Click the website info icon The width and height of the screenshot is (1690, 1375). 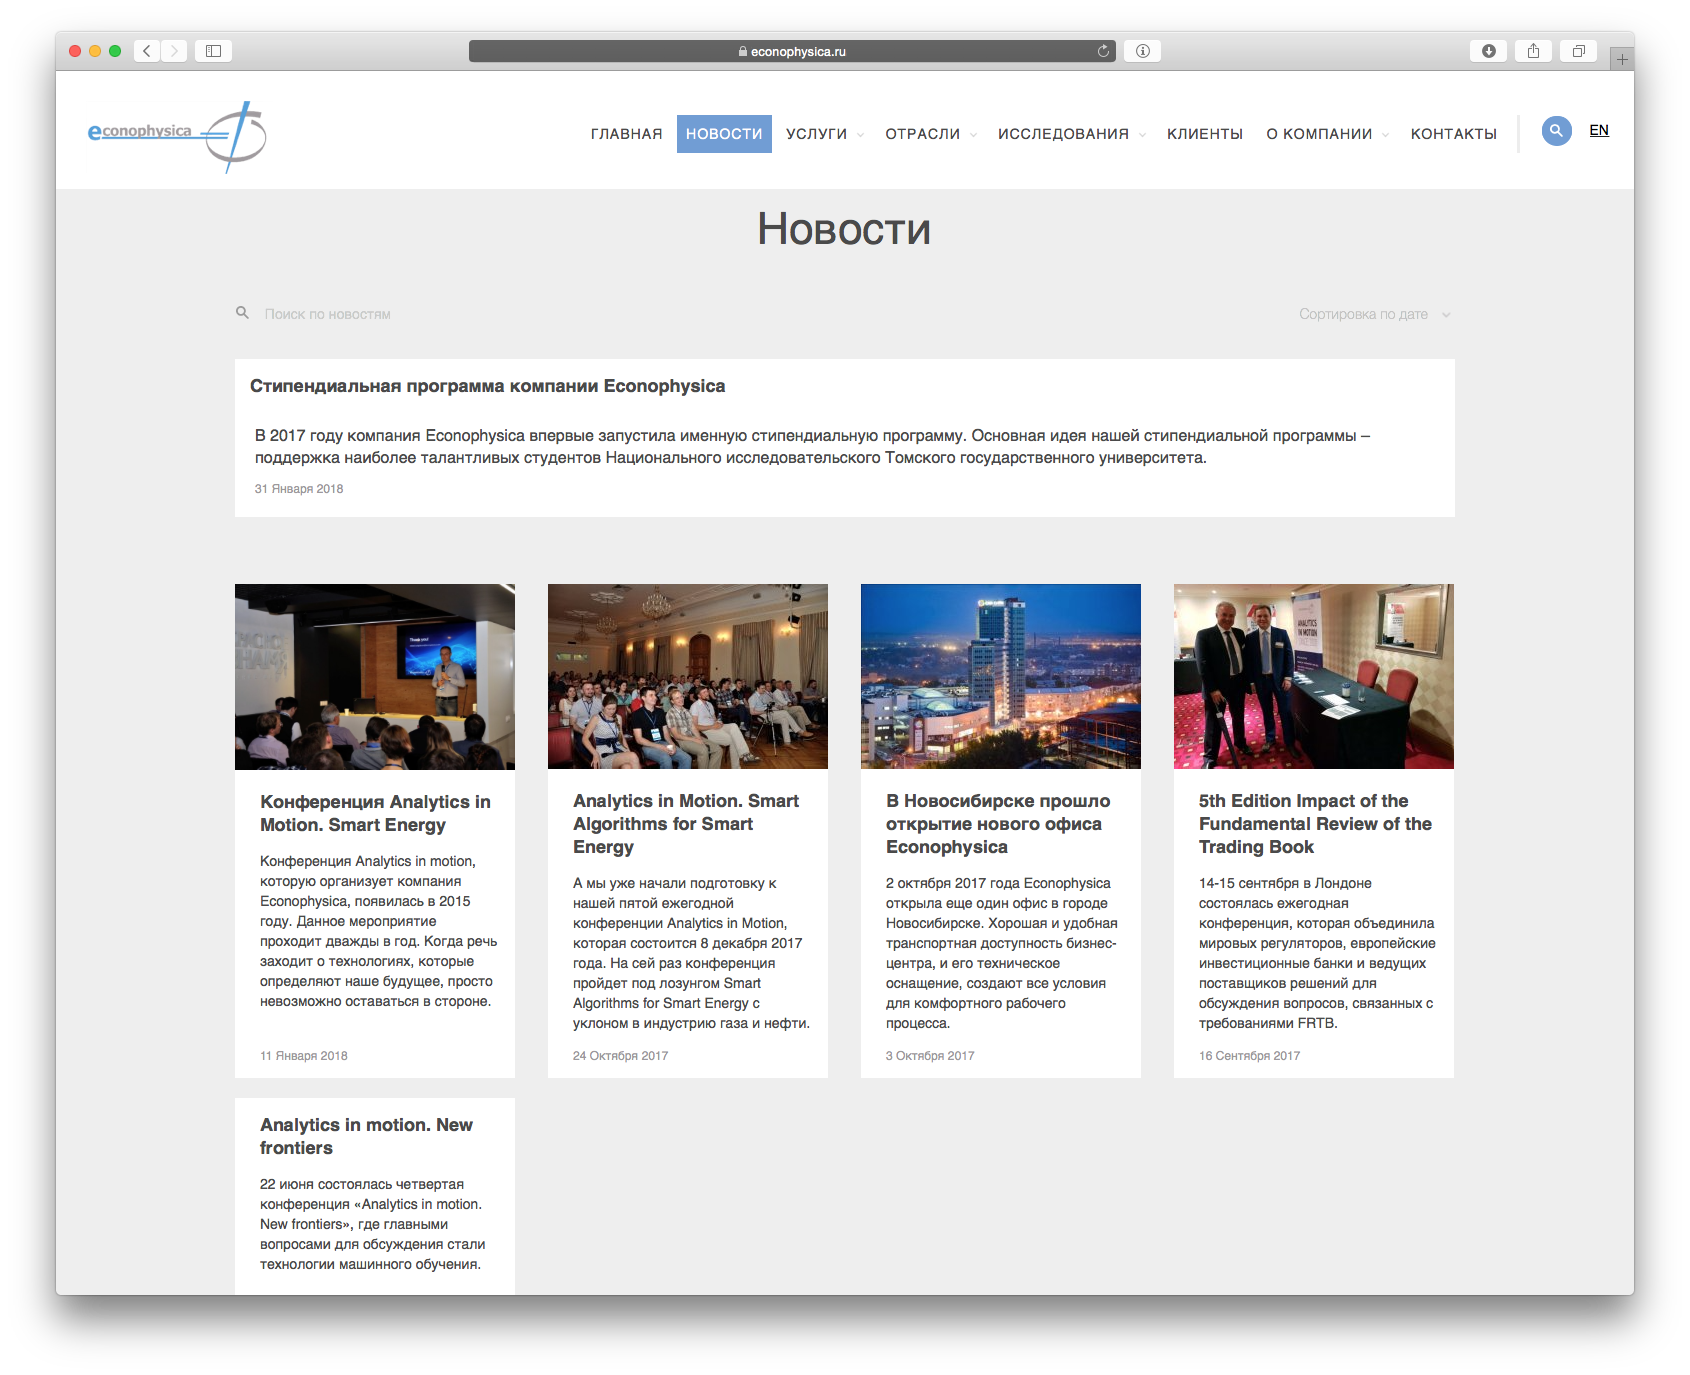coord(1142,51)
